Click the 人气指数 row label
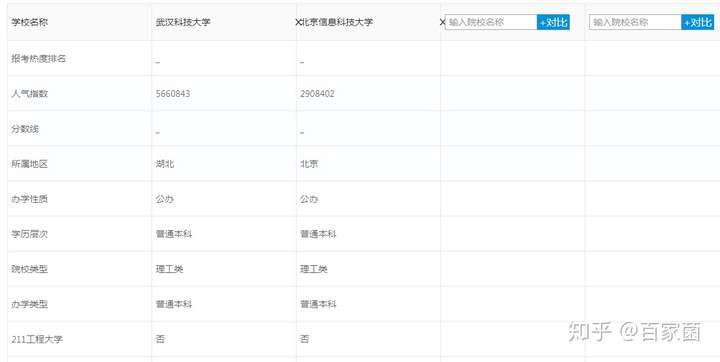720x362 pixels. [x=29, y=94]
